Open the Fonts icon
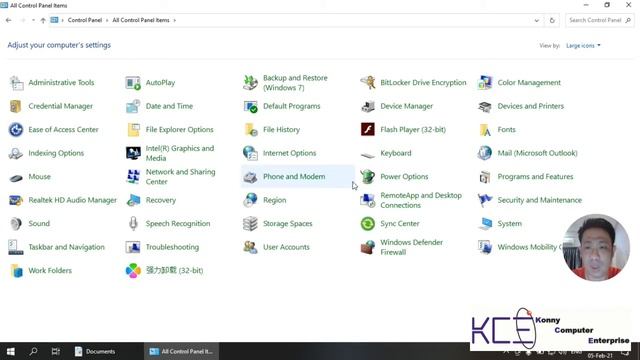Screen dimensions: 640x360 (x=485, y=130)
